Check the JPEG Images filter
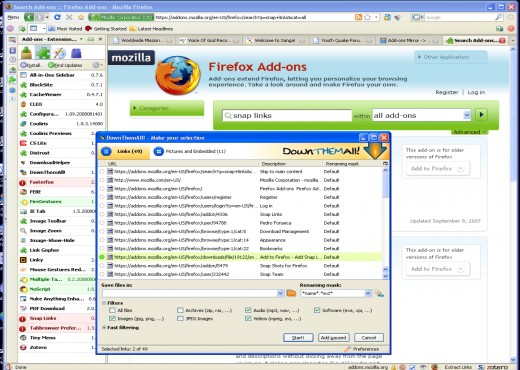This screenshot has width=520, height=370. click(180, 319)
